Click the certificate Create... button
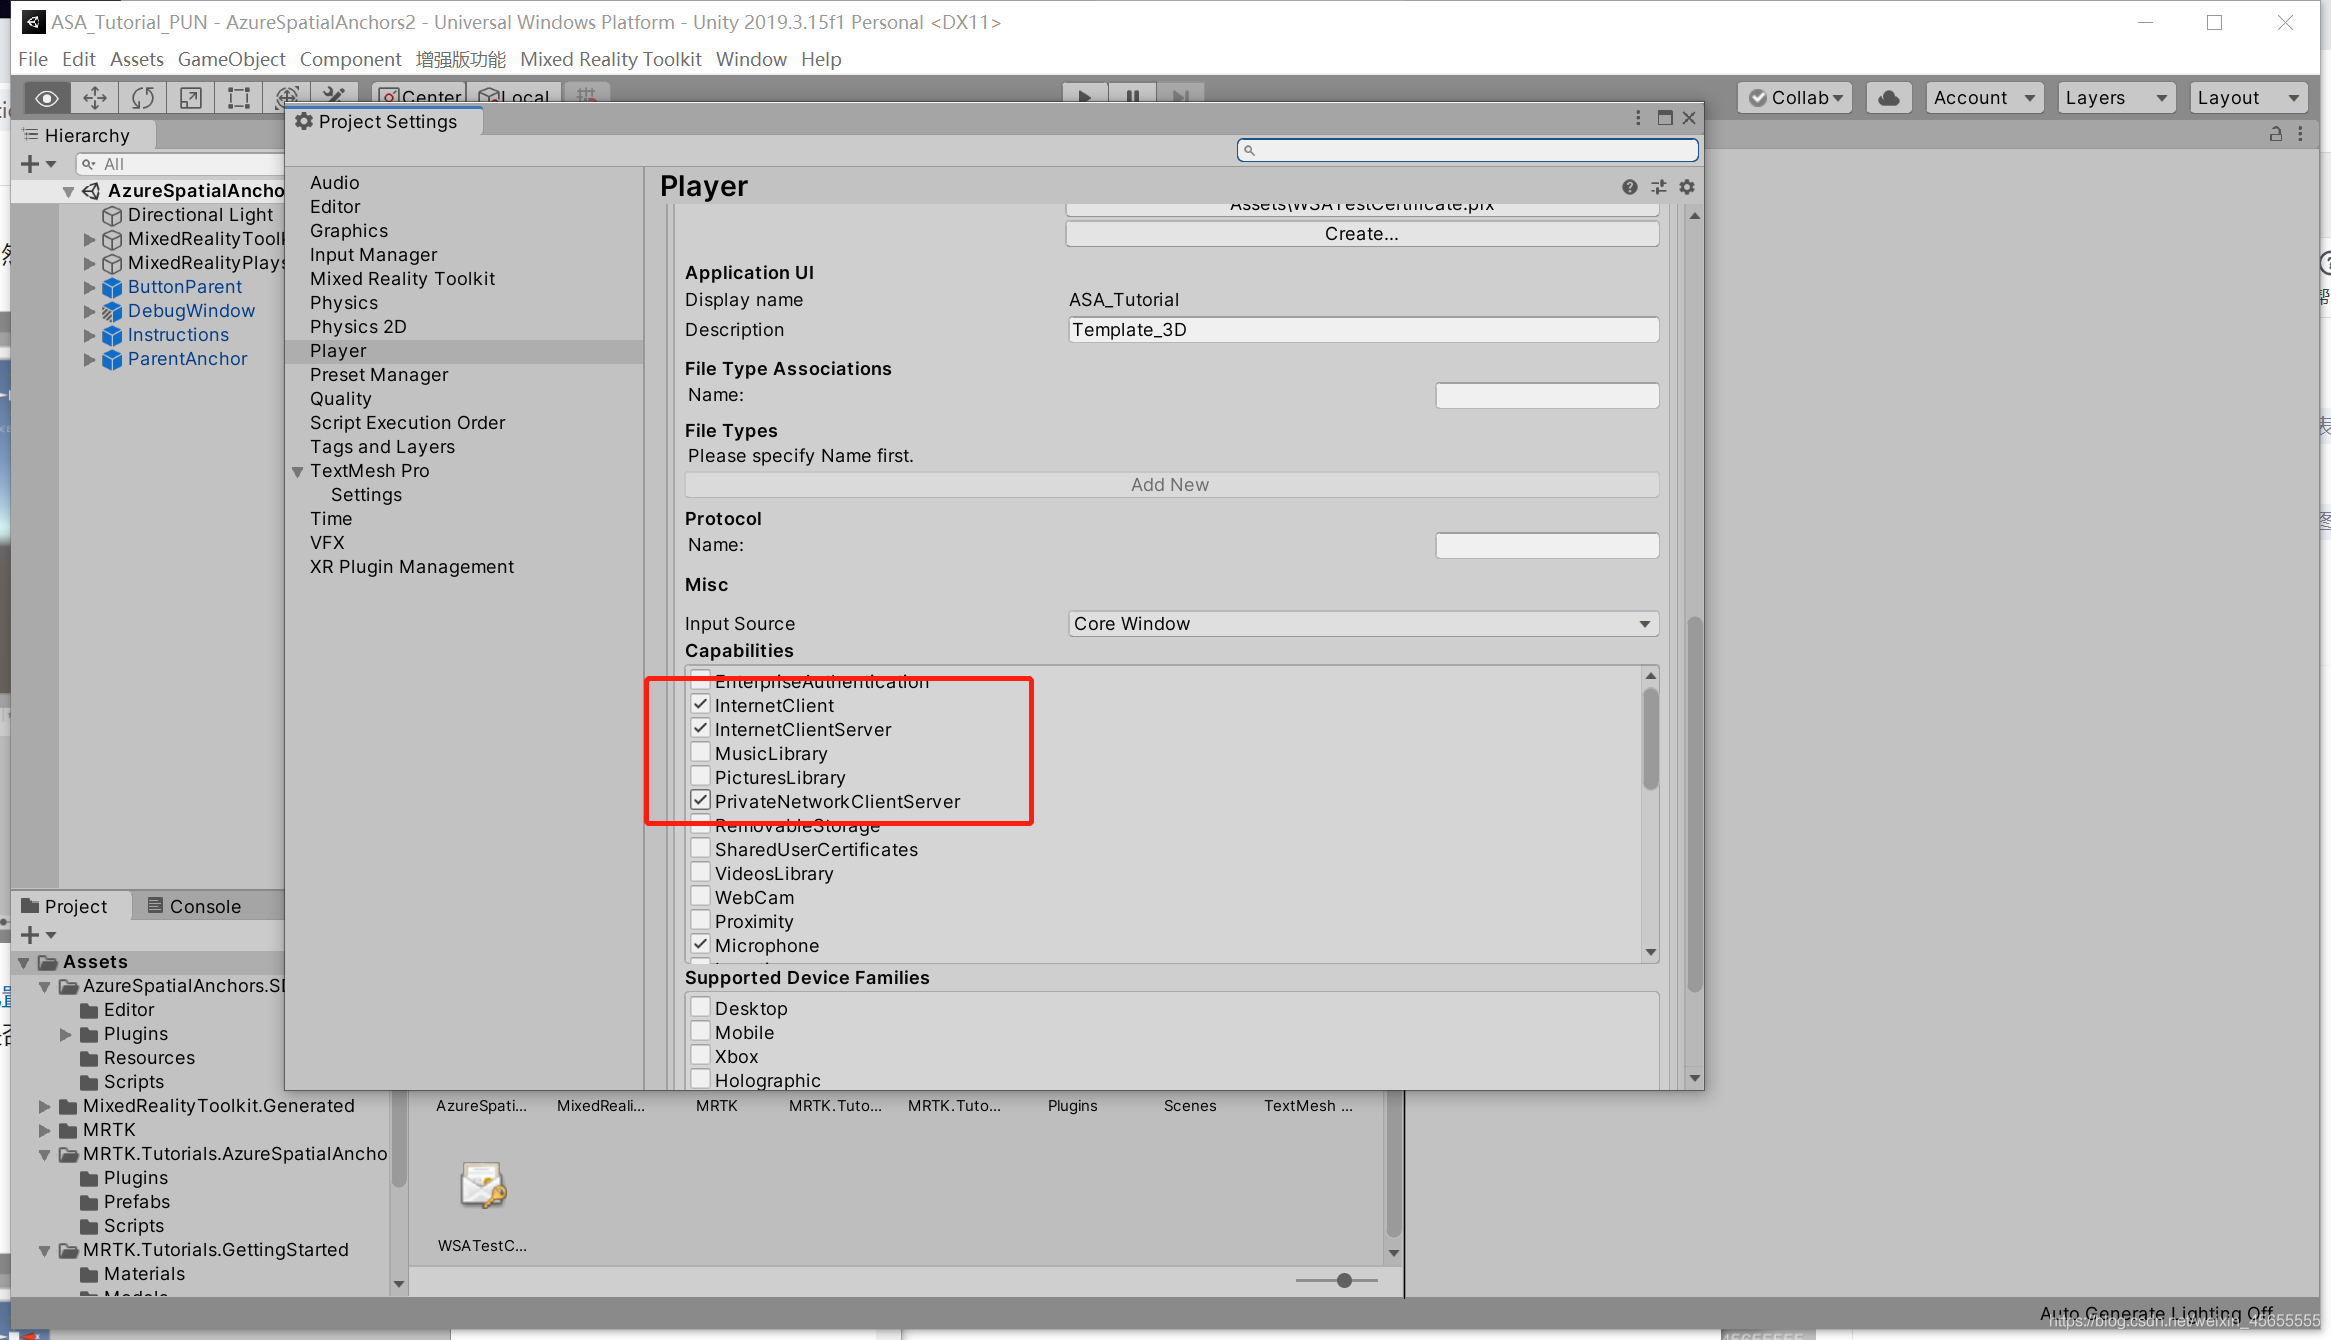The image size is (2331, 1340). [x=1361, y=233]
